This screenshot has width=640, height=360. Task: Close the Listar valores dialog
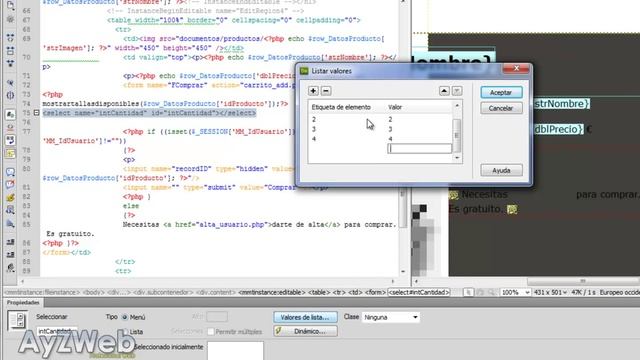point(516,69)
